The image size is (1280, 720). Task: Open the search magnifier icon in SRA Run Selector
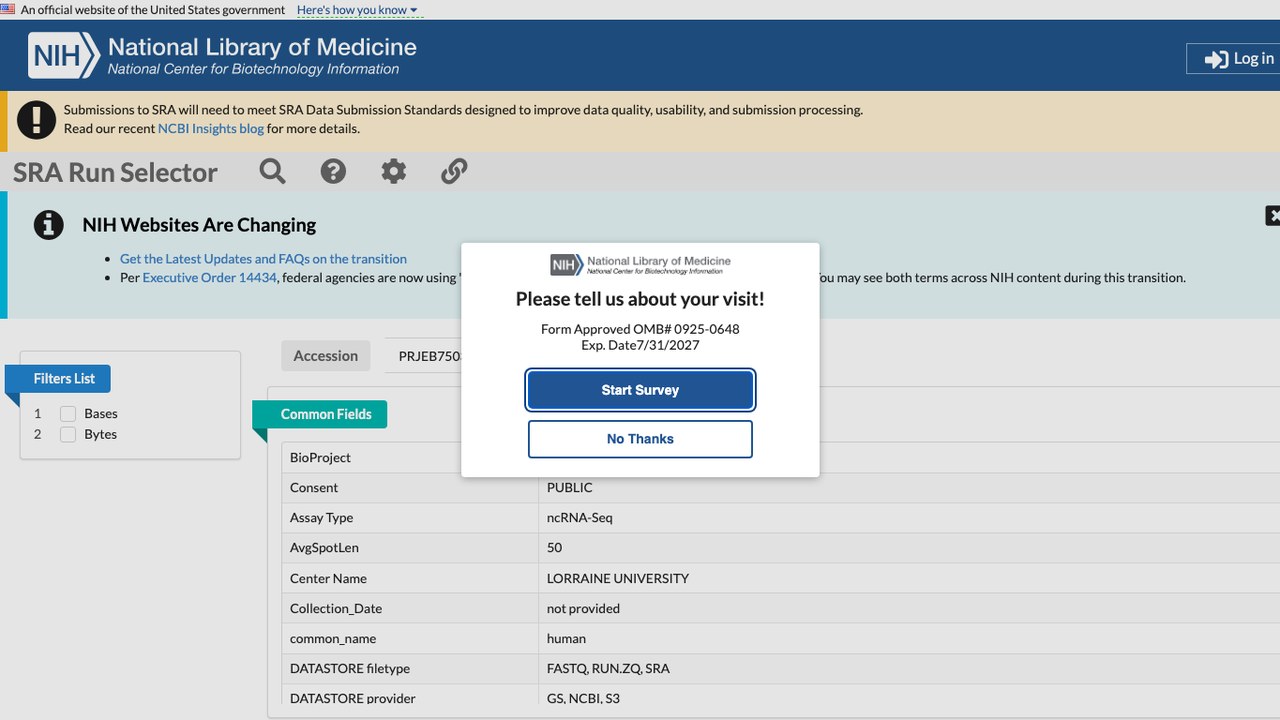pos(272,171)
